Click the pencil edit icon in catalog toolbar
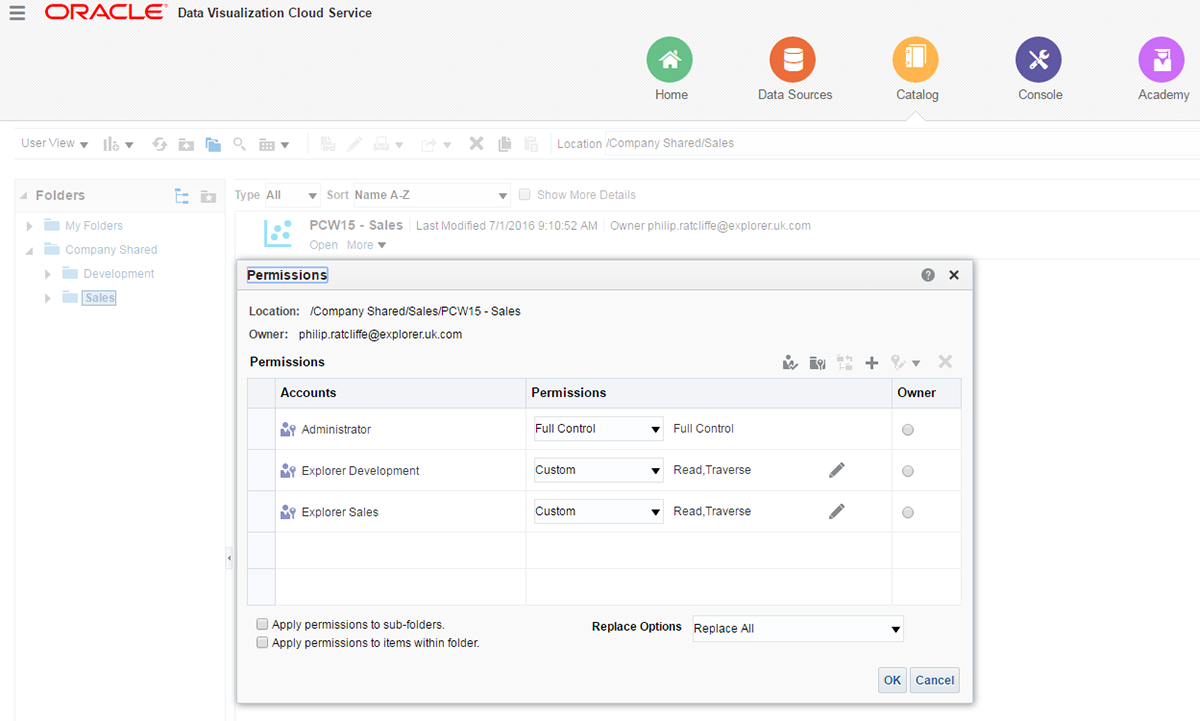Screen dimensions: 1200x721 point(354,144)
